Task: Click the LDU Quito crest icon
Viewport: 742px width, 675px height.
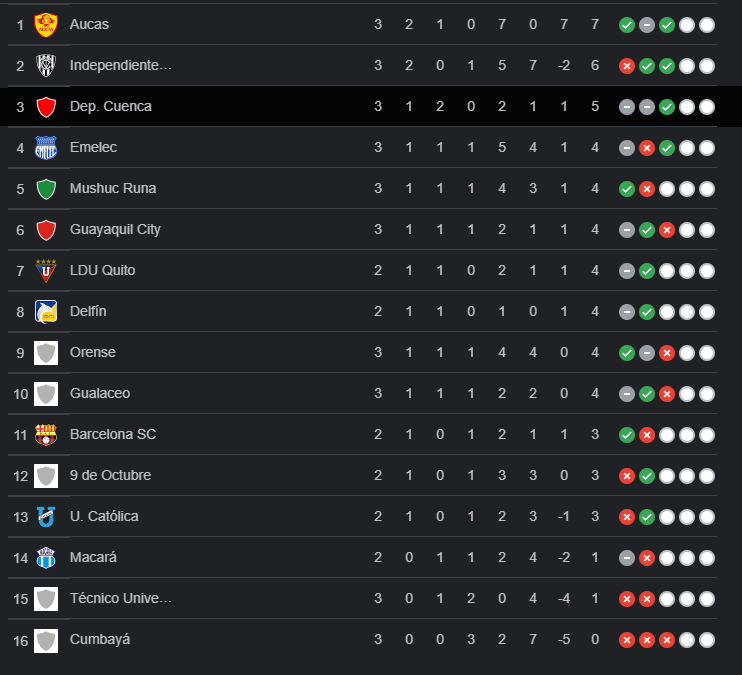Action: pyautogui.click(x=46, y=270)
